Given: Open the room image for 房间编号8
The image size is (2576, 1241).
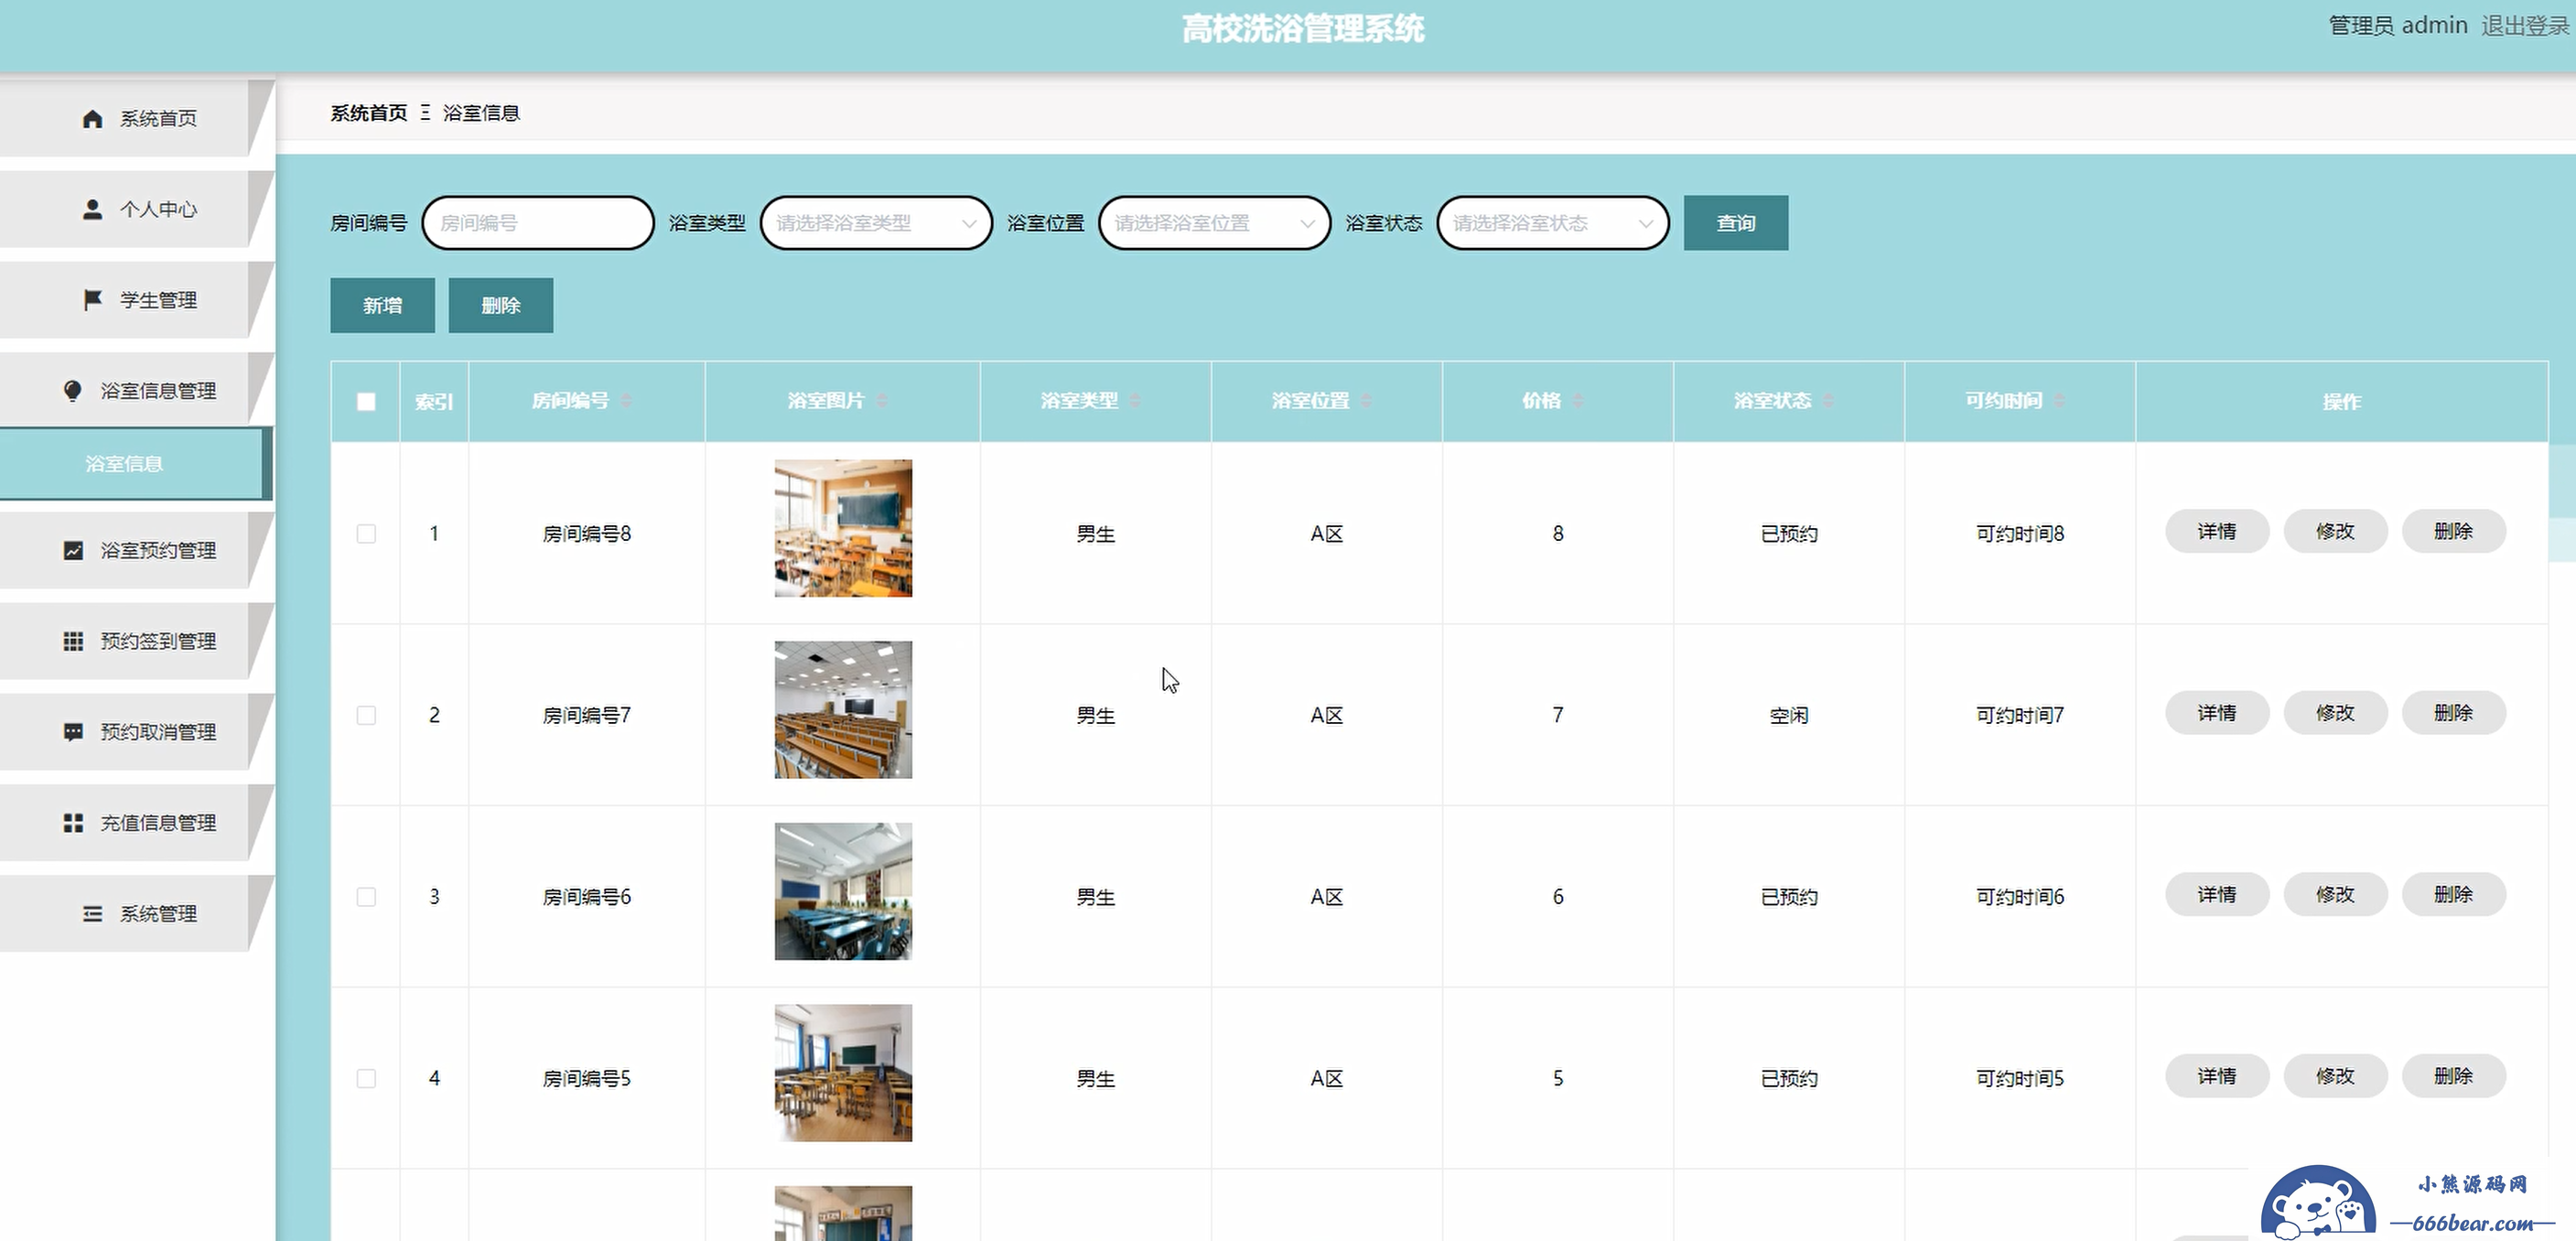Looking at the screenshot, I should point(843,529).
